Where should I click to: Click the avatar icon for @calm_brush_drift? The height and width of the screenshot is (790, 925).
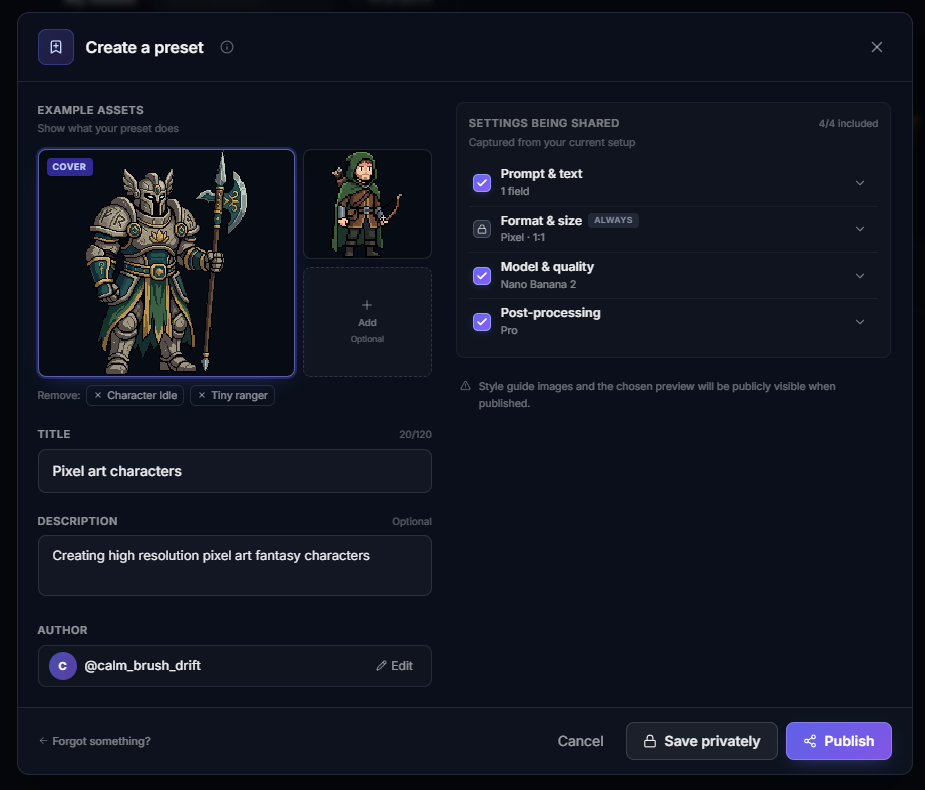coord(62,665)
